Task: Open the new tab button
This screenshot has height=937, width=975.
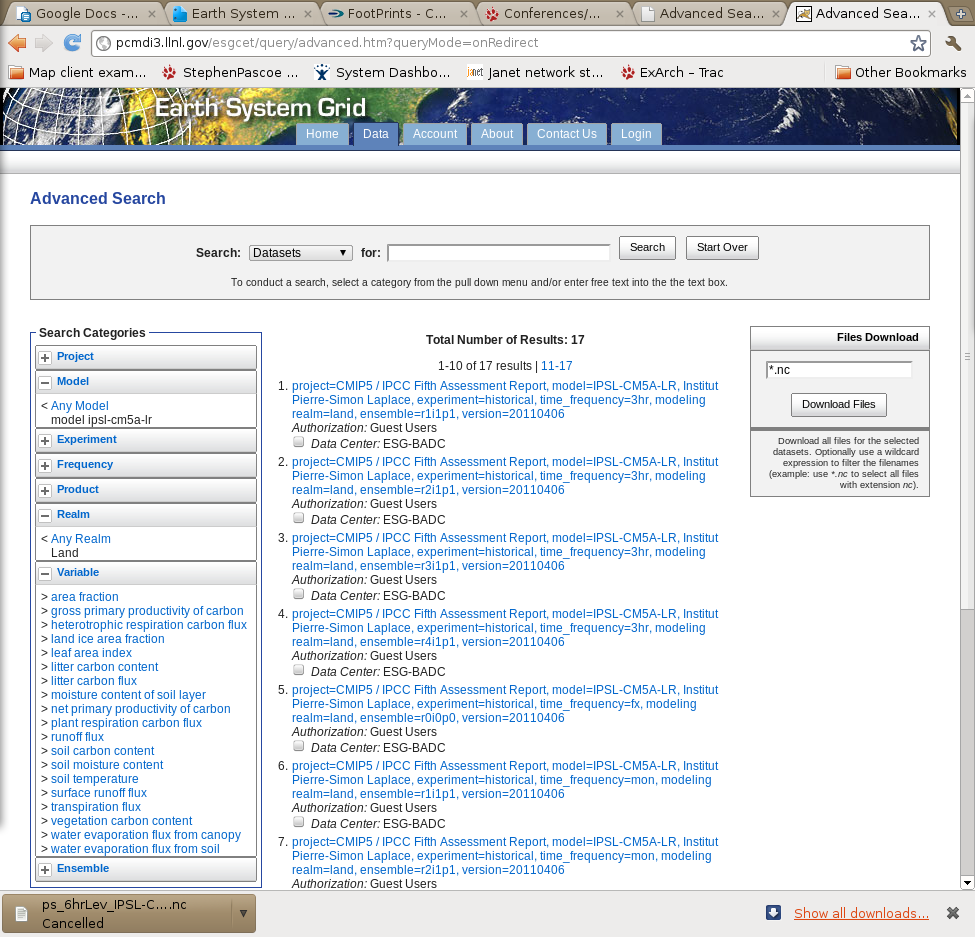Action: [x=962, y=13]
